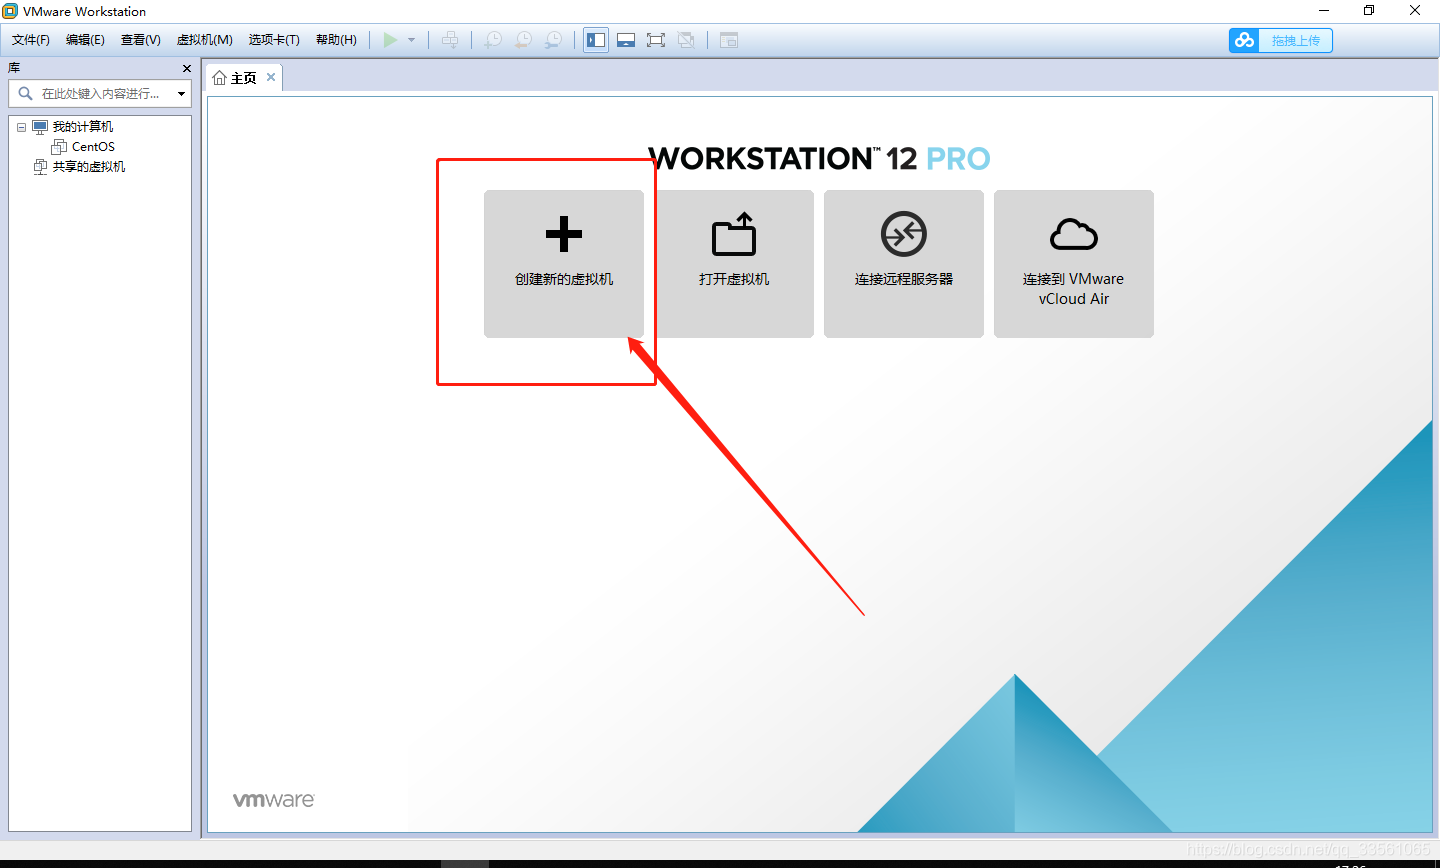Open the 帮助(H) menu

336,40
